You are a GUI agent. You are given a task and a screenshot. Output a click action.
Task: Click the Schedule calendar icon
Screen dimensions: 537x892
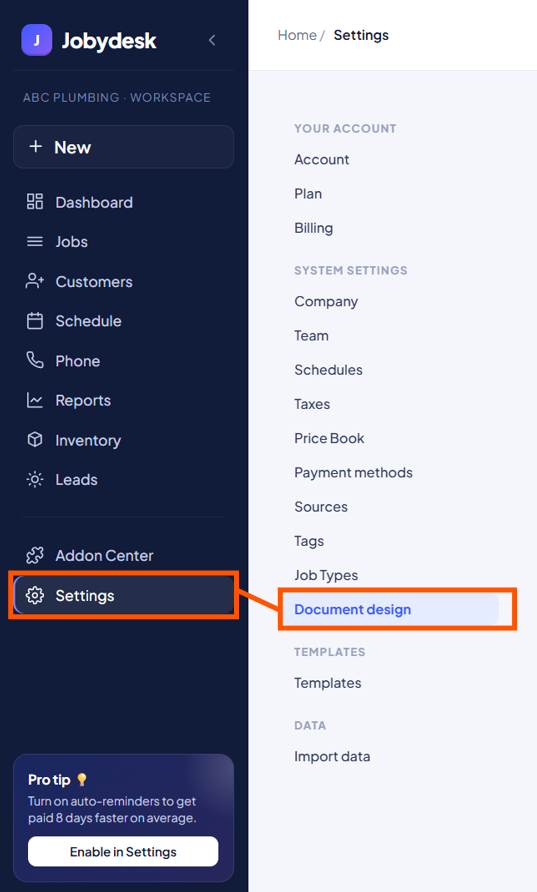pyautogui.click(x=35, y=321)
